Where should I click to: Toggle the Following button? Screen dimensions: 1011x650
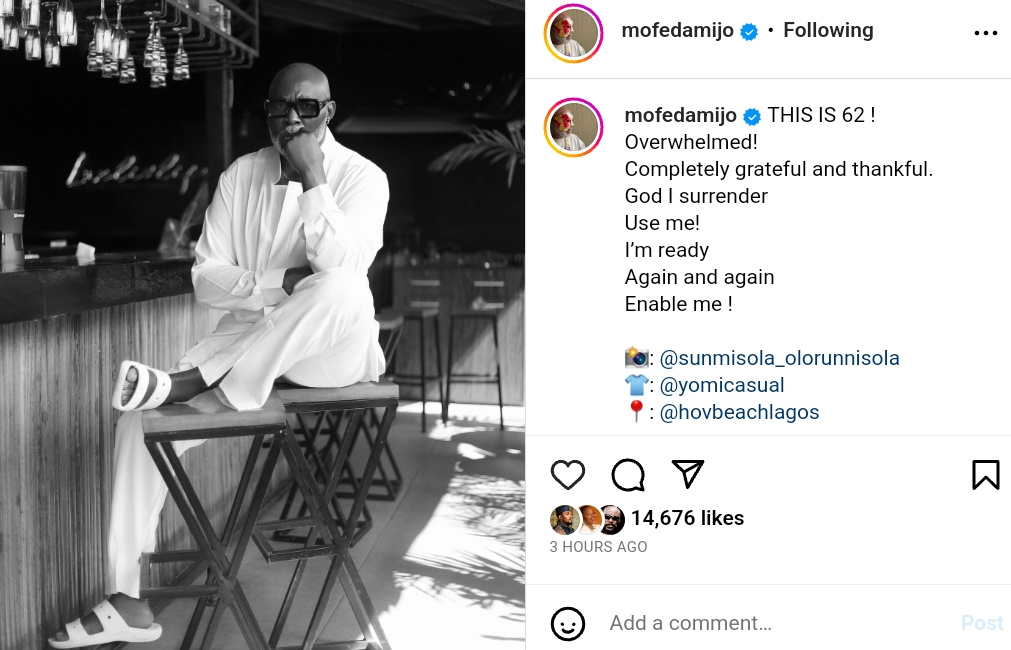[x=828, y=30]
